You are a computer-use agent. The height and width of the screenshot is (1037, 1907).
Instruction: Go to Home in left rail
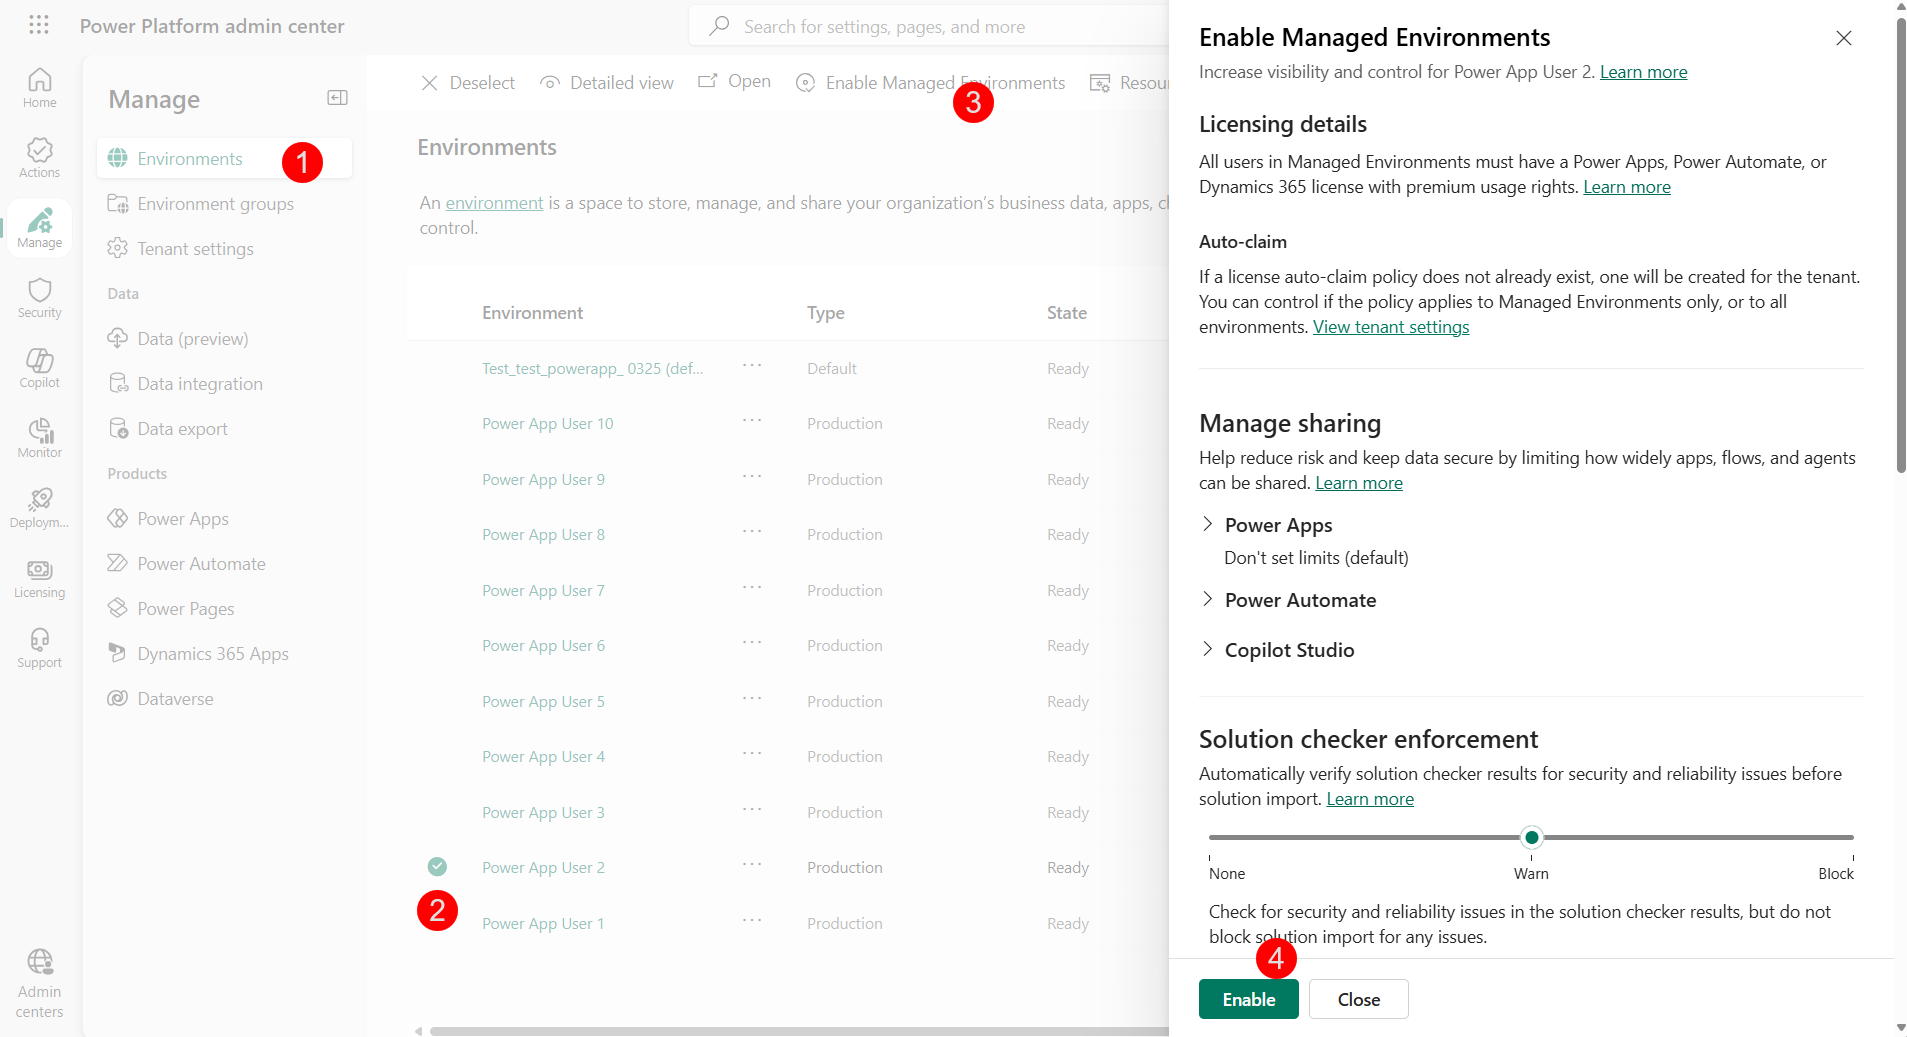(x=40, y=88)
